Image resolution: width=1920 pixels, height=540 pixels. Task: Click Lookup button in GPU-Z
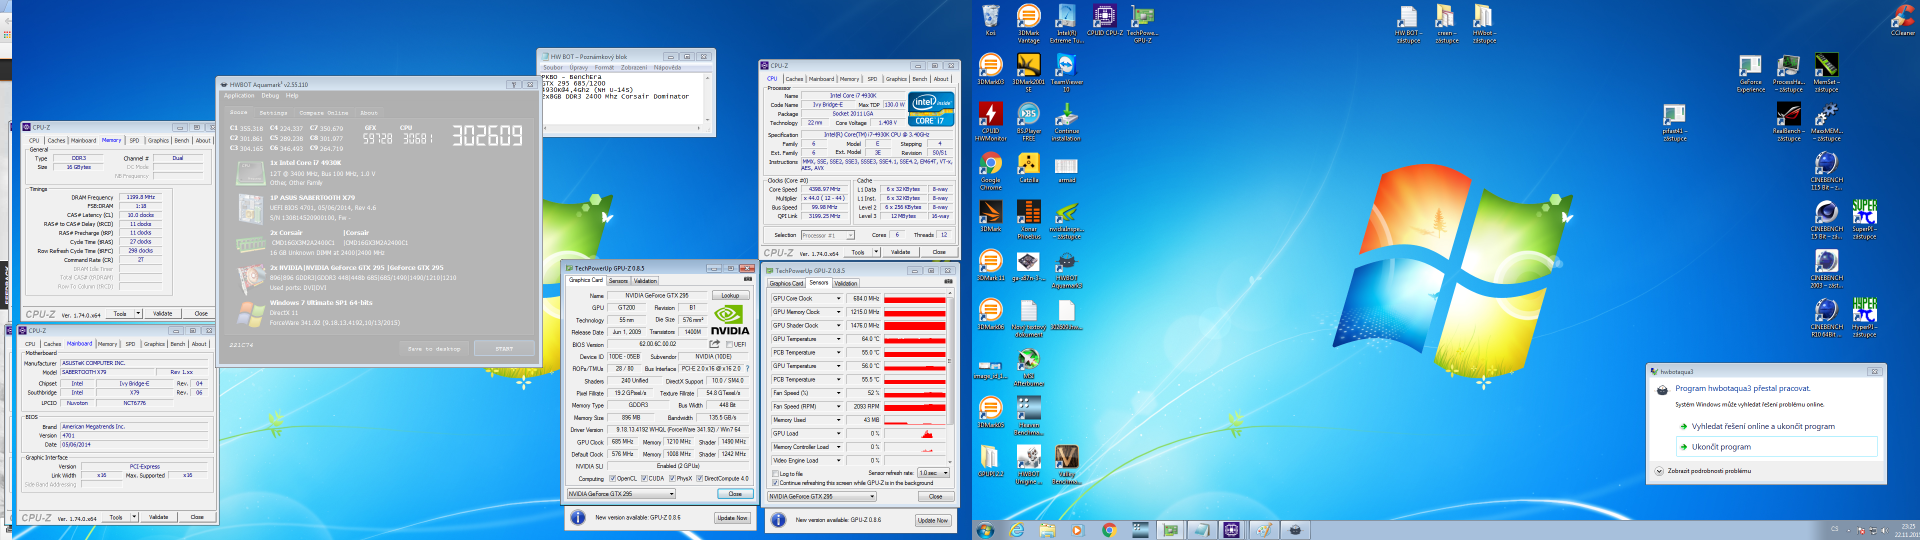click(x=731, y=295)
